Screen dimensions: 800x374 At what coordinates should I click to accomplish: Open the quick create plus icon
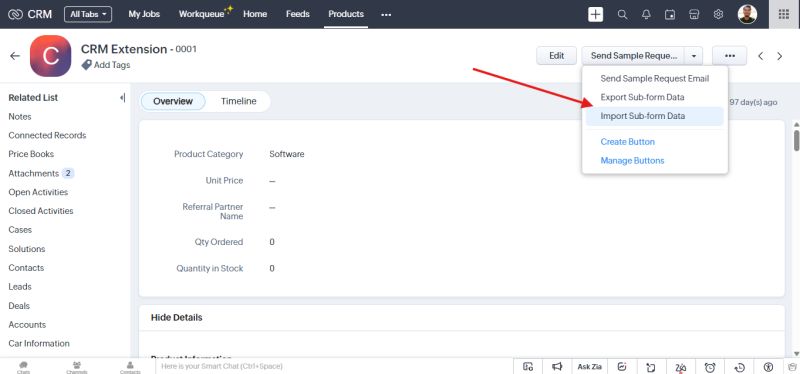tap(595, 14)
